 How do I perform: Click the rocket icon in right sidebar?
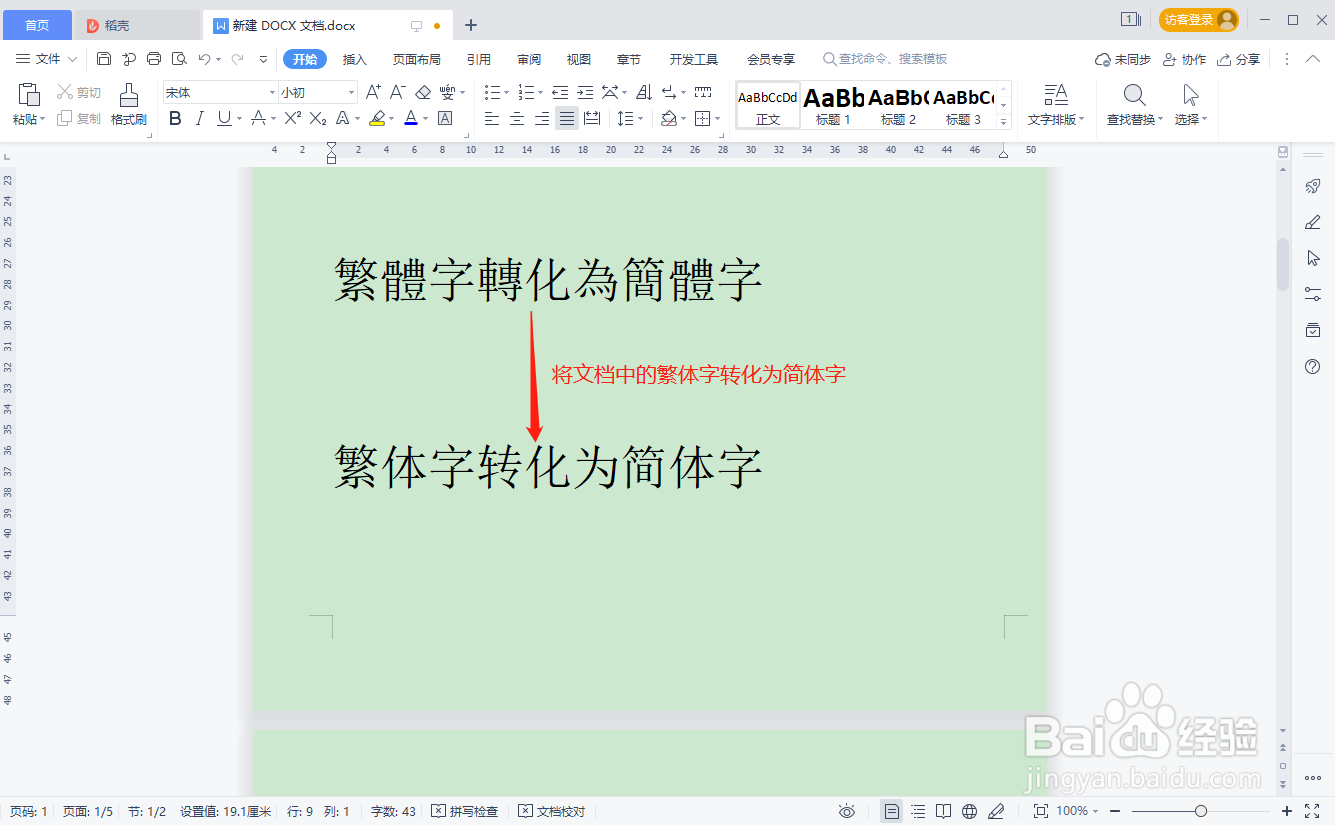click(1313, 186)
